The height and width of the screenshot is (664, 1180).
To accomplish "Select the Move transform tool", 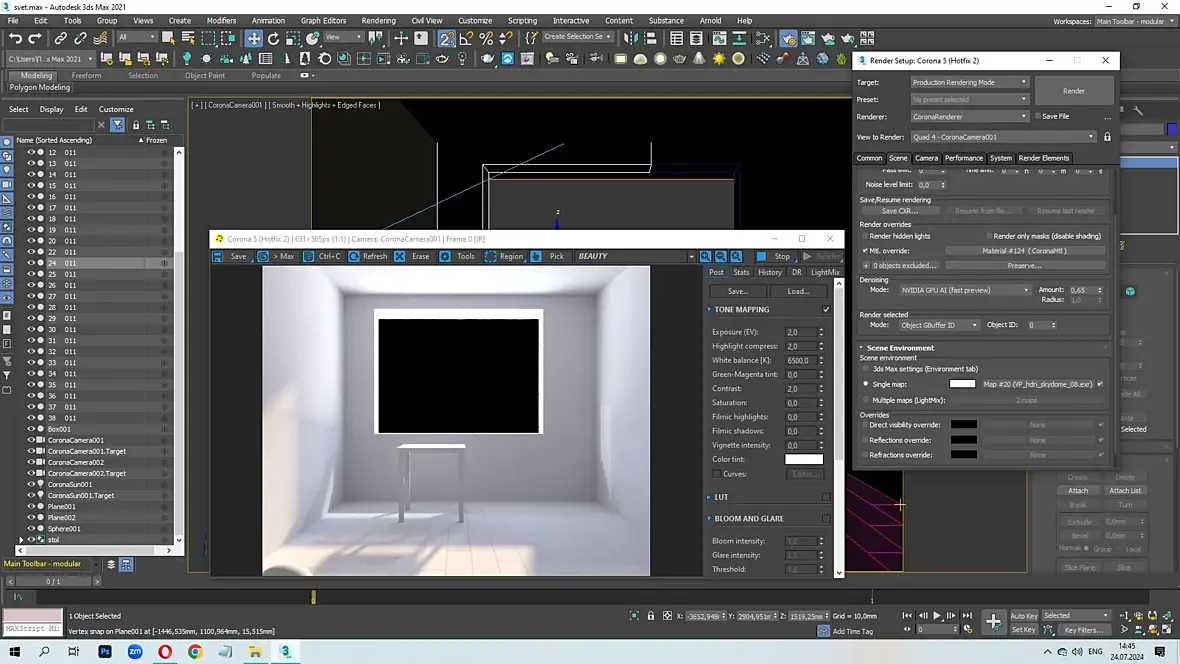I will coord(254,38).
